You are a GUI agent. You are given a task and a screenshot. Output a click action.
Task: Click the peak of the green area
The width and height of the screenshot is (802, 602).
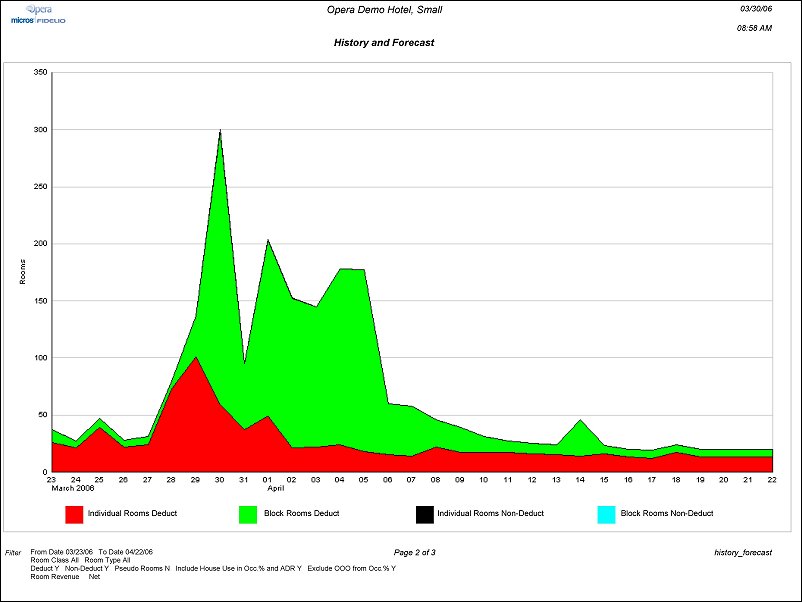pyautogui.click(x=220, y=132)
